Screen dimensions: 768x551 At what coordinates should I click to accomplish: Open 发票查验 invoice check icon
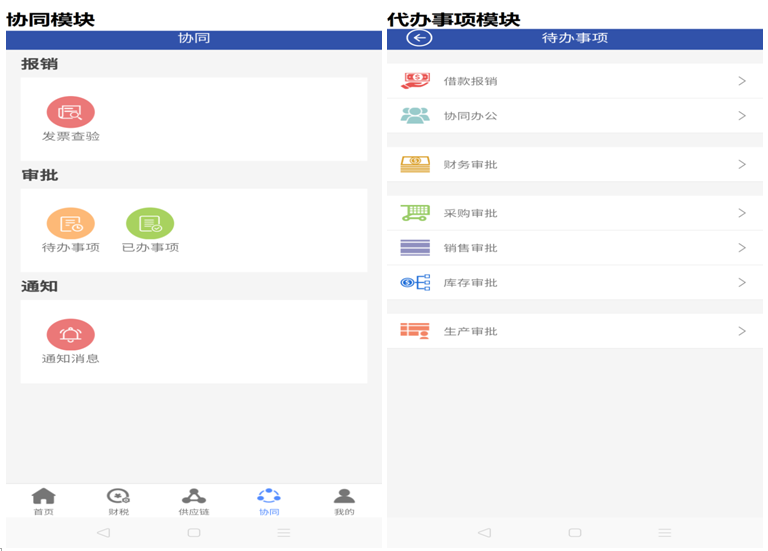[x=70, y=112]
